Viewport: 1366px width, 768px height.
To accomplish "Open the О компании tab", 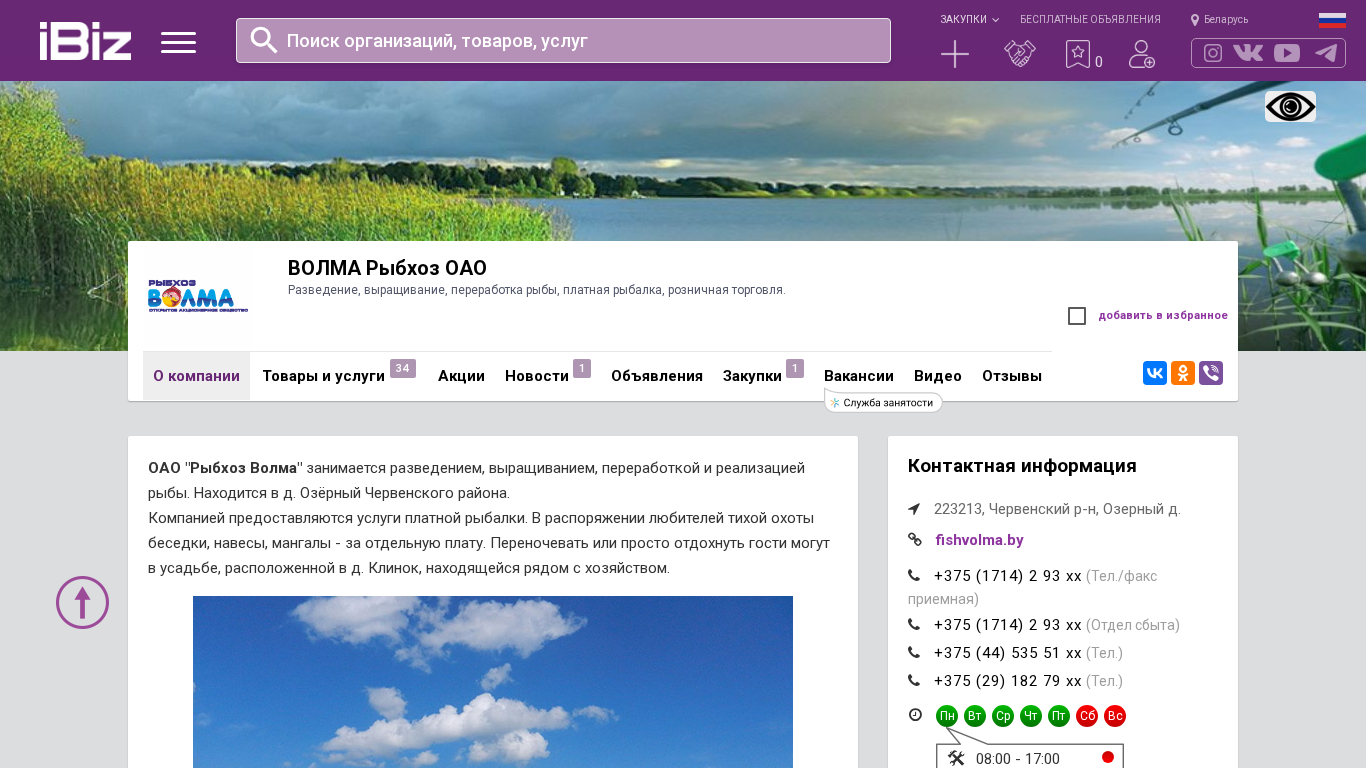I will 196,376.
